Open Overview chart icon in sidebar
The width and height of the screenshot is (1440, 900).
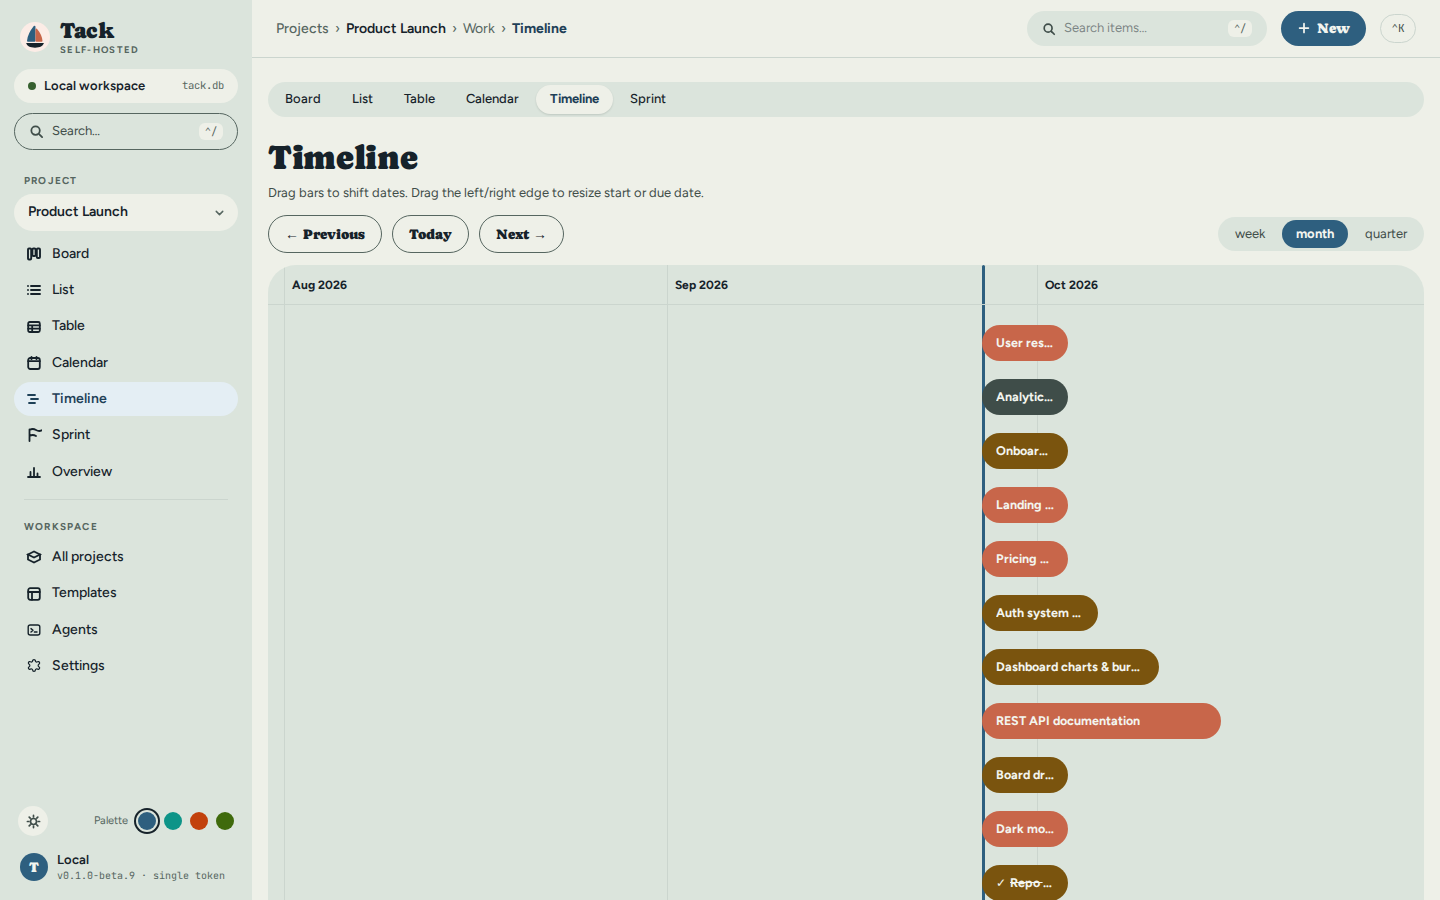tap(34, 472)
